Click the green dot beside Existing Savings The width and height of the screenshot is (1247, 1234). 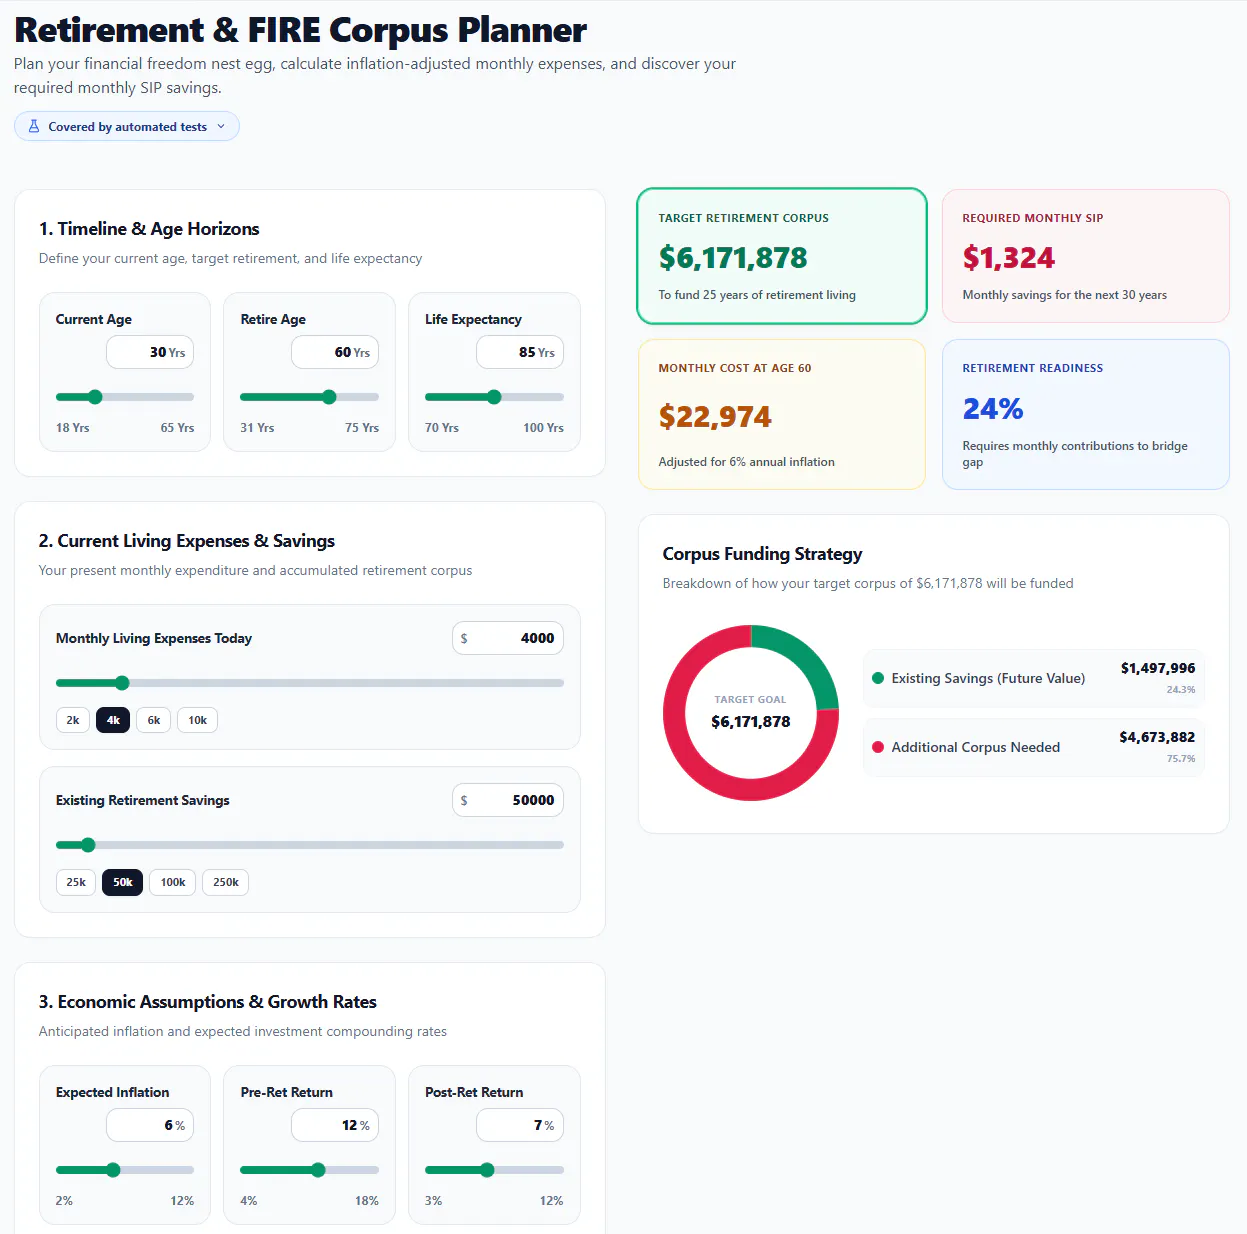pos(878,678)
